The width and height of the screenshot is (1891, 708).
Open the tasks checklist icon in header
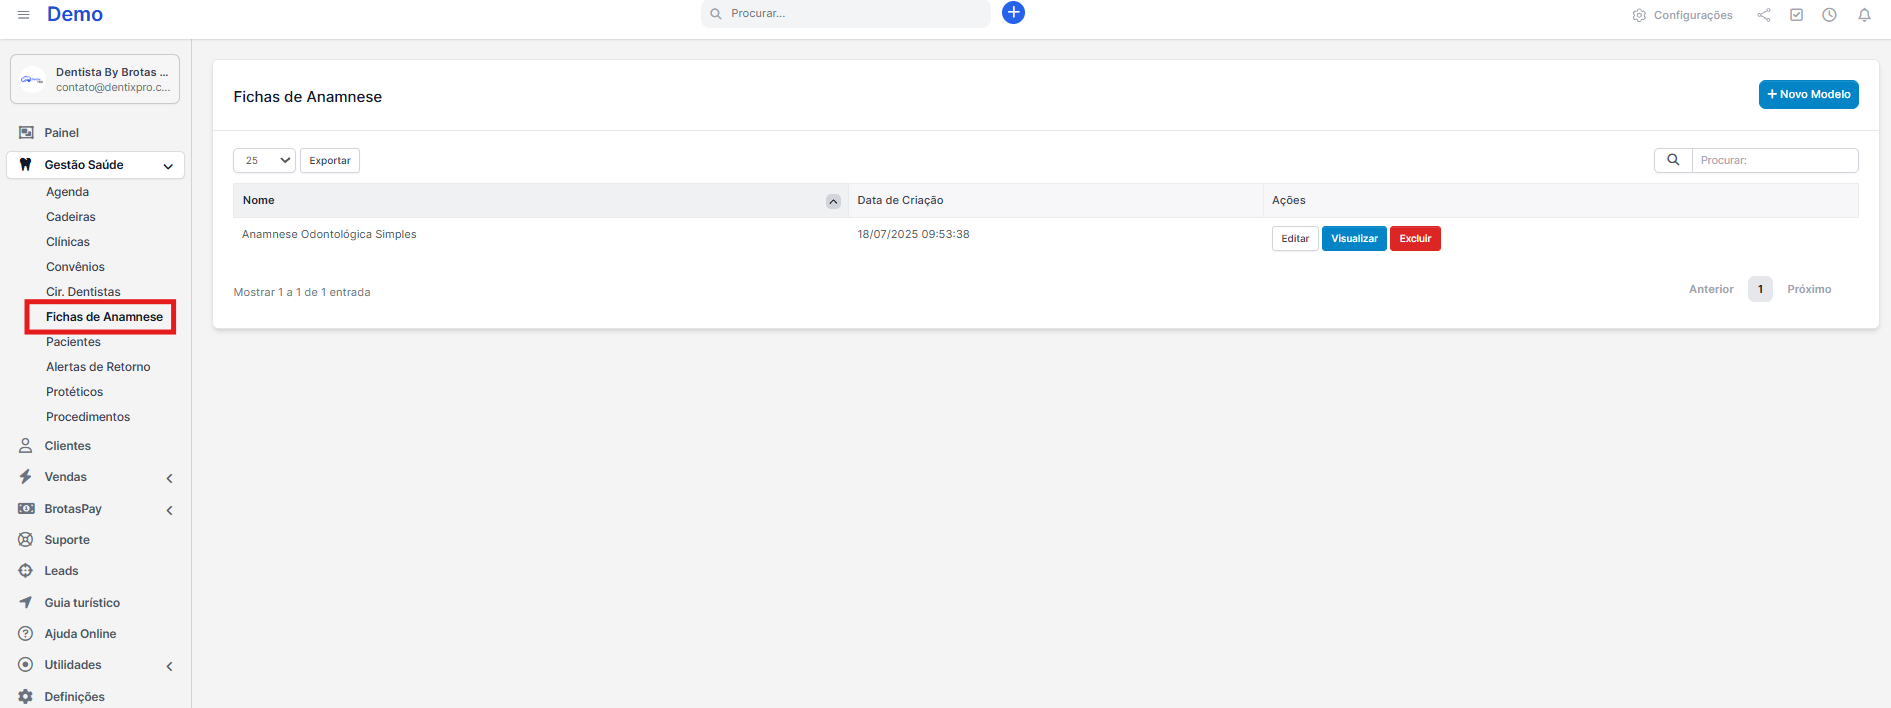[x=1796, y=15]
